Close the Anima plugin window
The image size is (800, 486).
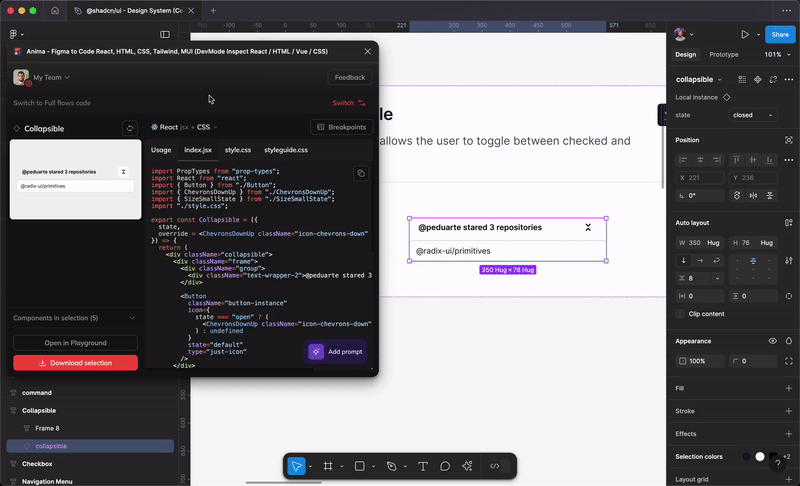[x=367, y=52]
